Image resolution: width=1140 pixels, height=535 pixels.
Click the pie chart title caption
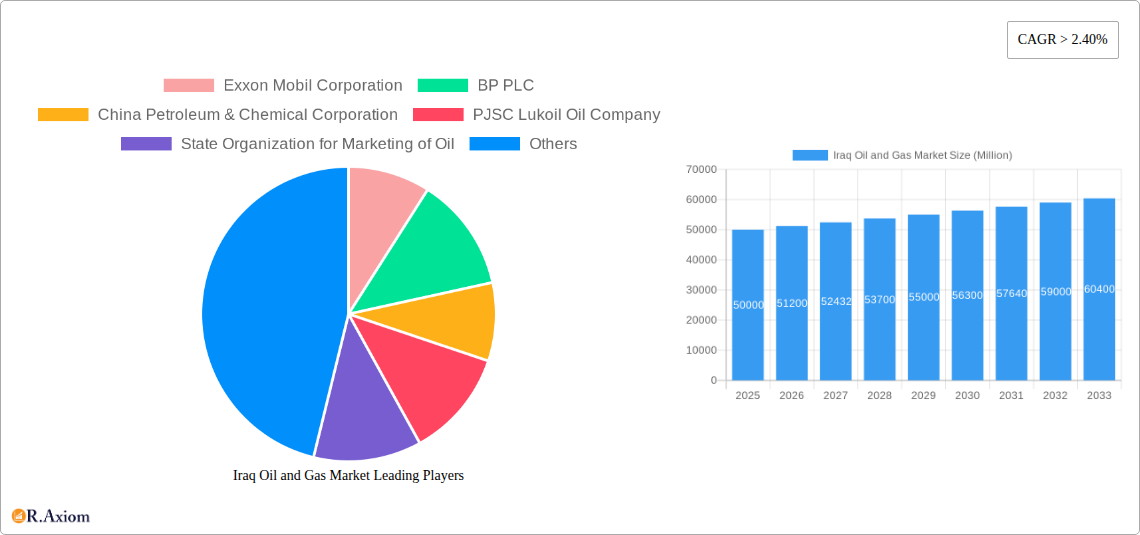[348, 475]
